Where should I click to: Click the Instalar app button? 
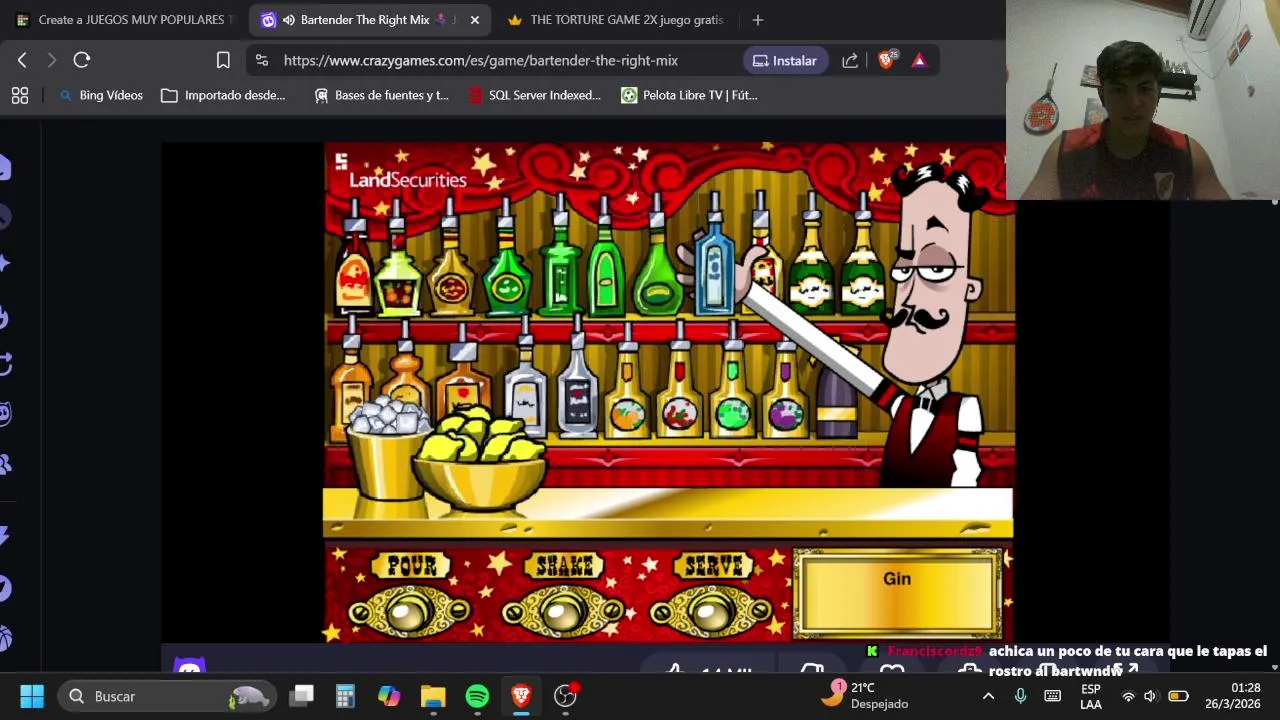pos(785,60)
